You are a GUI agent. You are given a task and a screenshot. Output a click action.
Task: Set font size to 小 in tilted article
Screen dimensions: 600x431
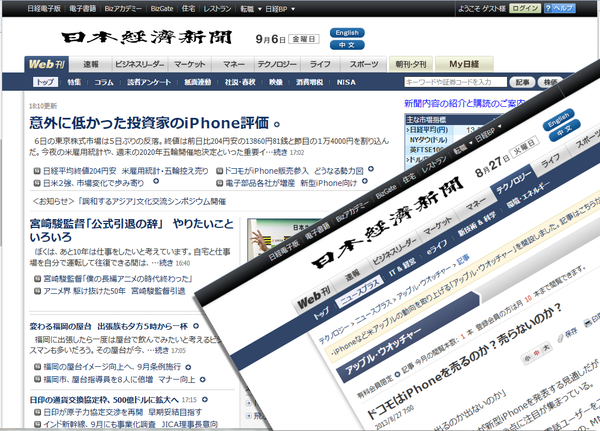point(528,358)
